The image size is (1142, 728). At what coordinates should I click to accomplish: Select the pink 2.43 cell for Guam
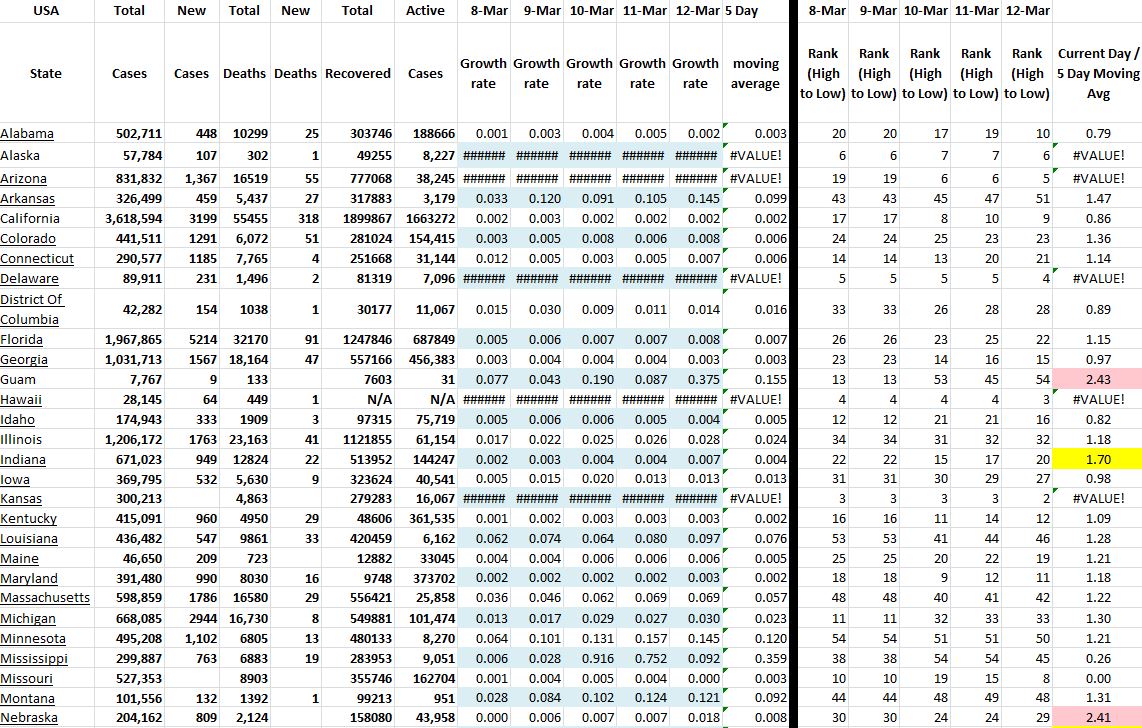(1097, 380)
